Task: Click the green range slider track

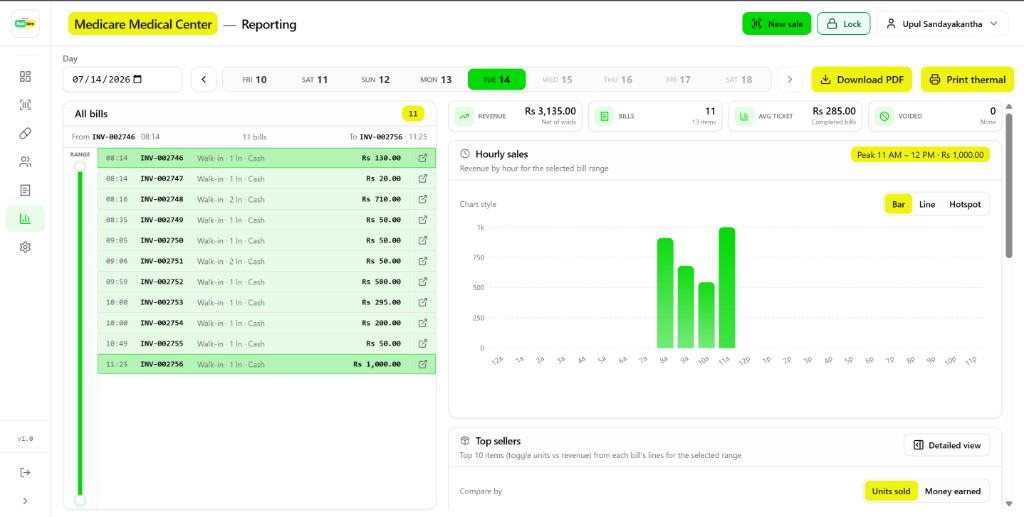Action: coord(80,333)
